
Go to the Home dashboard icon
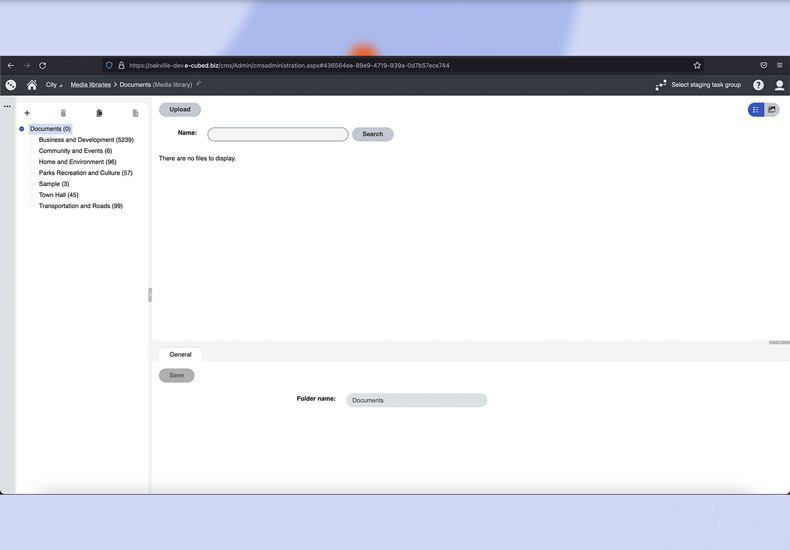(32, 85)
